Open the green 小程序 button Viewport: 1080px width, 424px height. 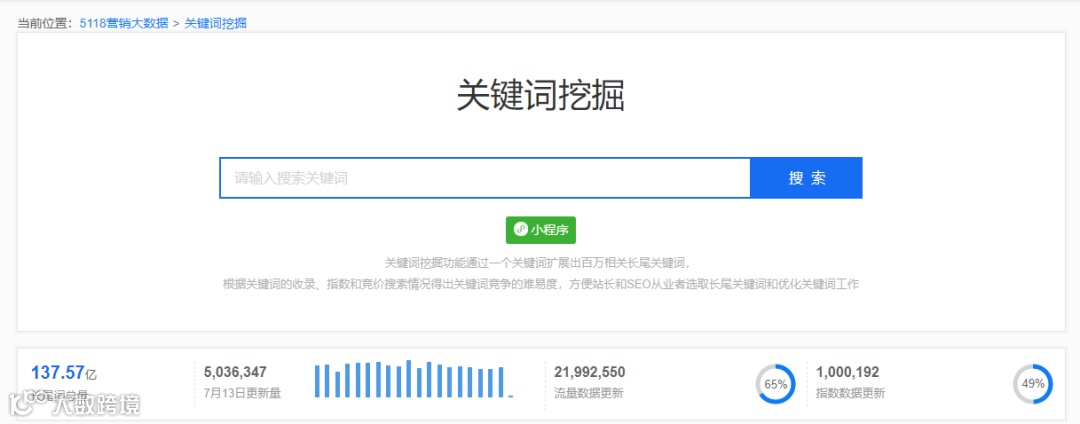541,230
